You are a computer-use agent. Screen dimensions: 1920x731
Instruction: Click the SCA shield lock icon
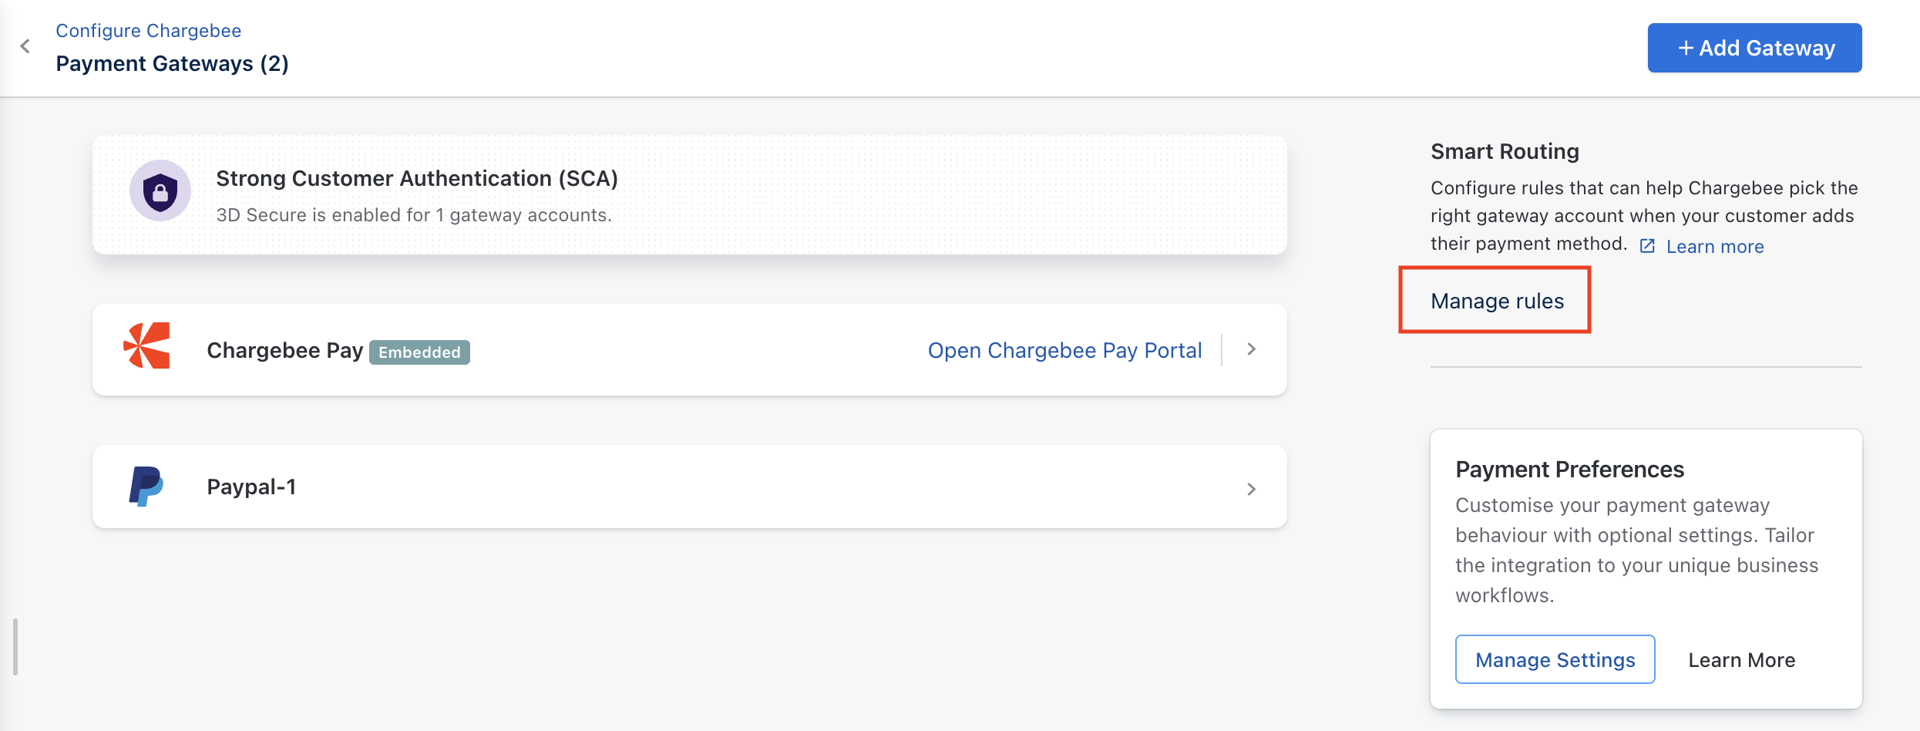point(160,190)
